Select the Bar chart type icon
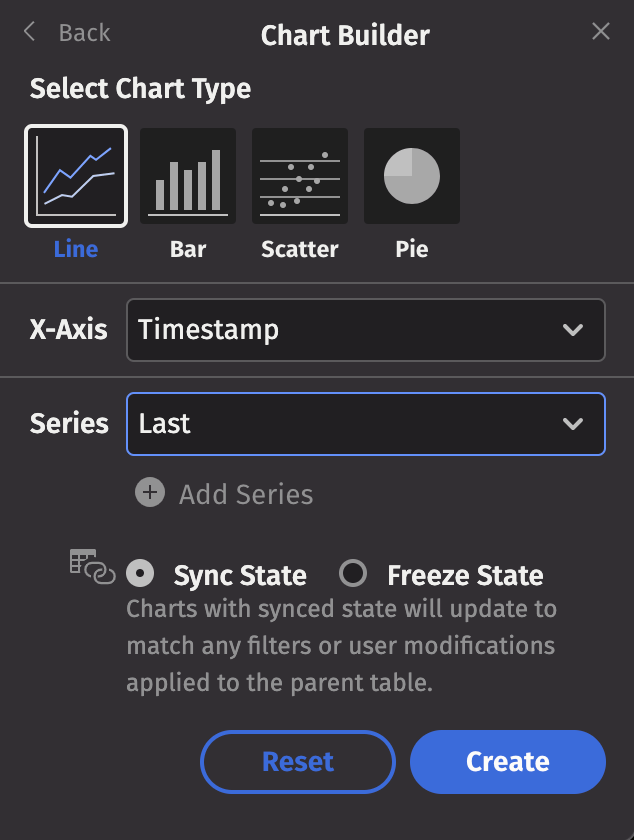This screenshot has height=840, width=634. coord(188,177)
